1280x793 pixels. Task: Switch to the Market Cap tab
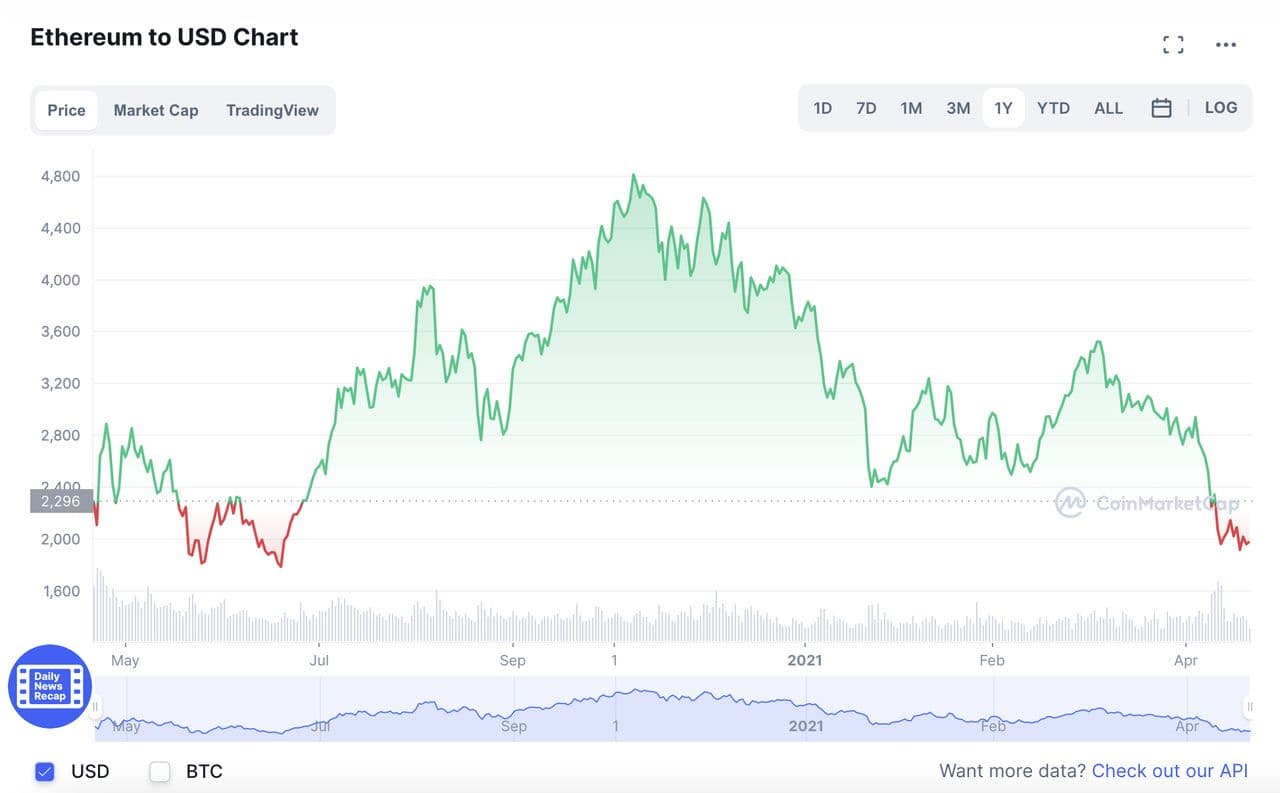click(156, 110)
